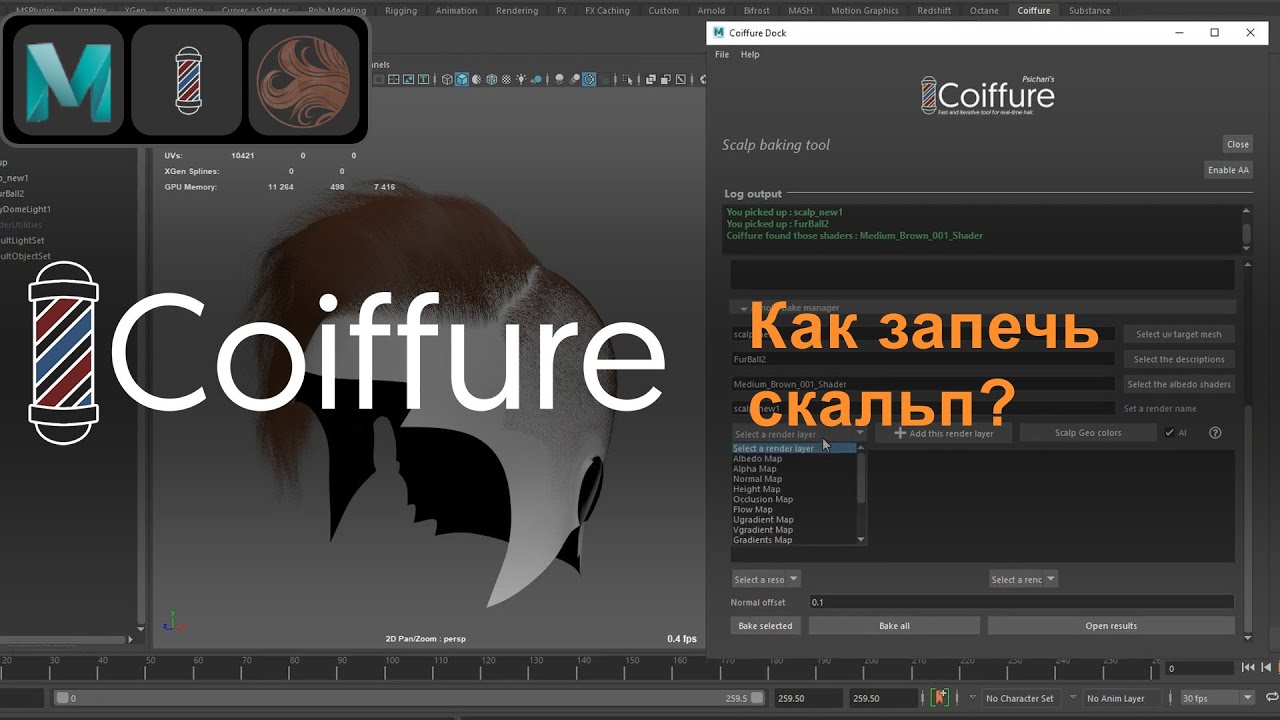1280x720 pixels.
Task: Toggle textured display checker icon
Action: (506, 79)
